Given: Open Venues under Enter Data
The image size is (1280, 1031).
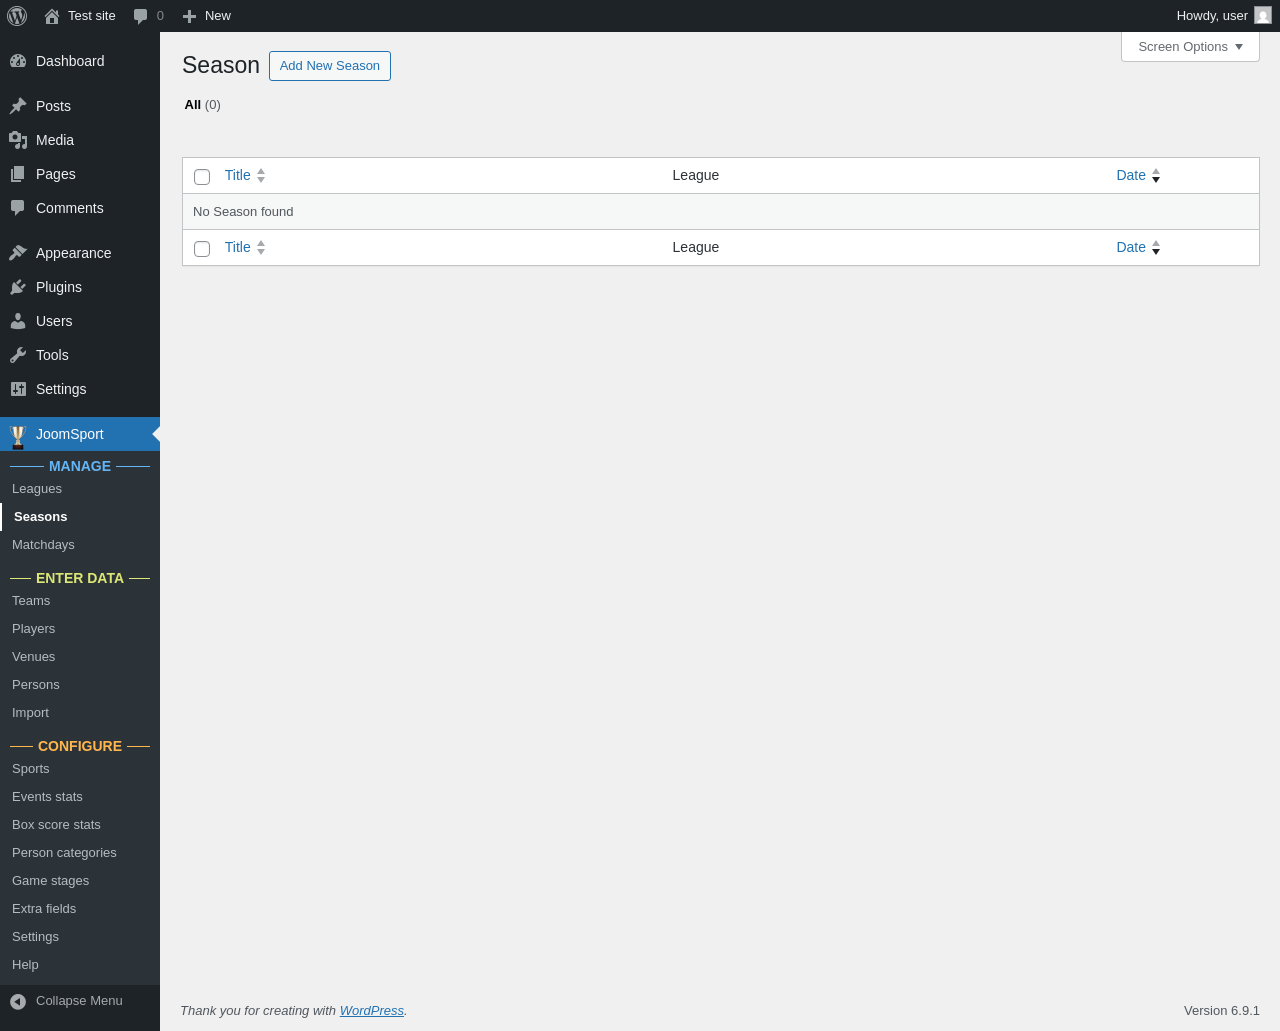Looking at the screenshot, I should tap(33, 657).
